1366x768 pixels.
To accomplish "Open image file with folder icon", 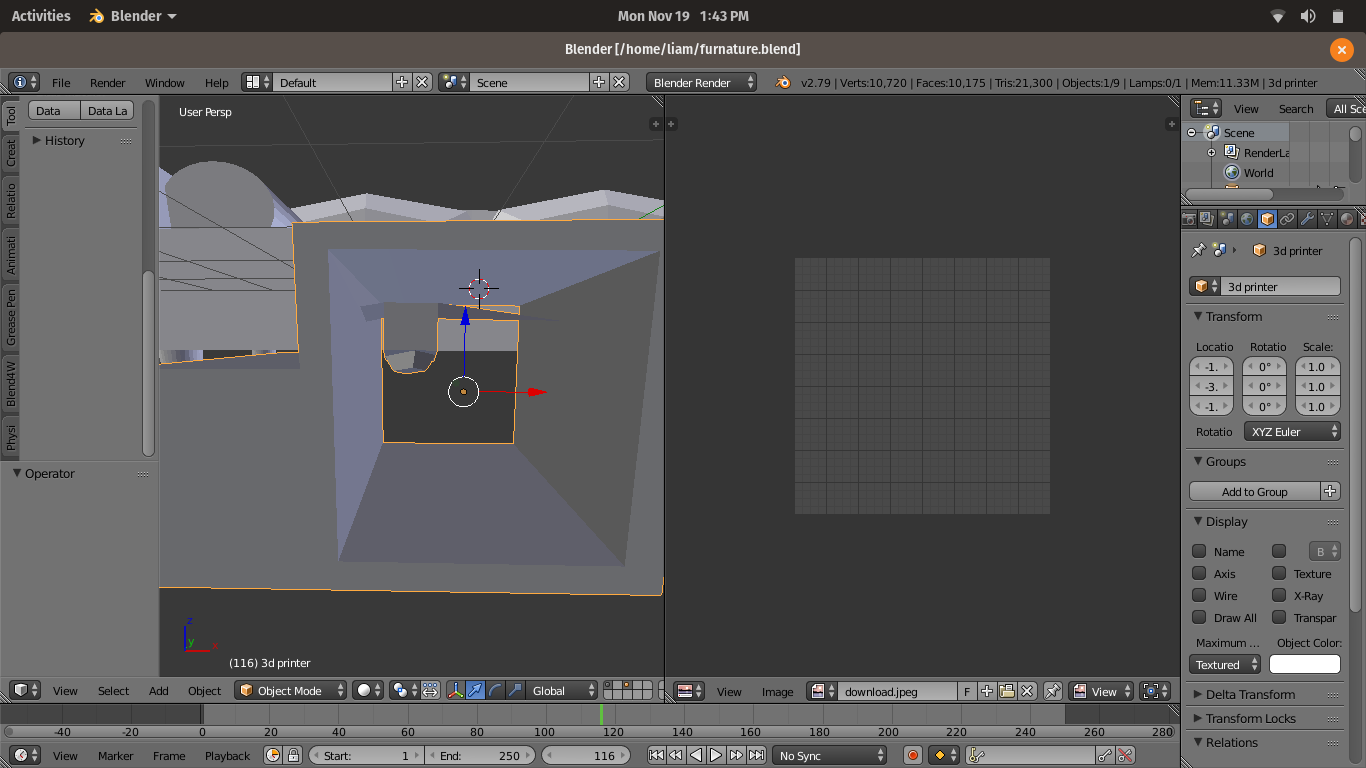I will coord(1007,691).
